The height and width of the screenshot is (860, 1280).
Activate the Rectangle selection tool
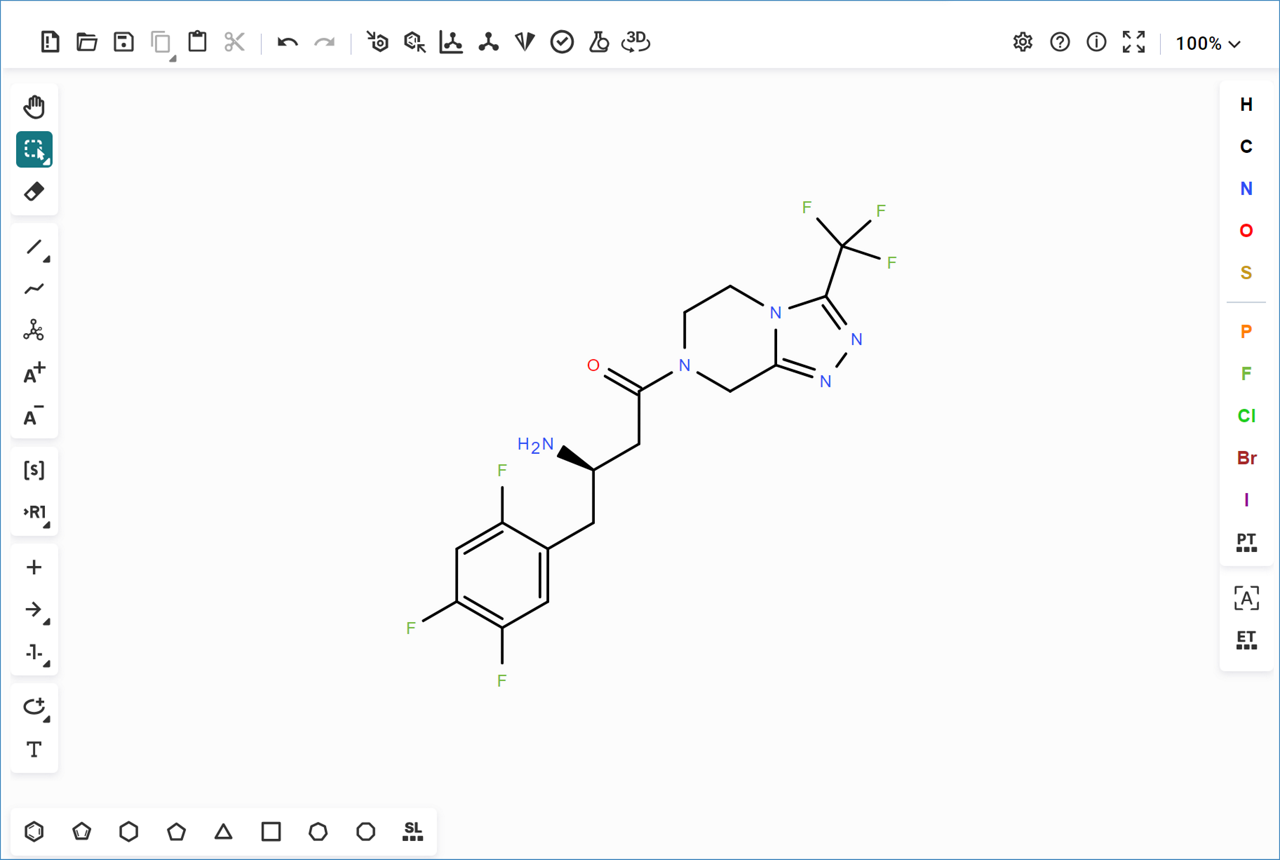pos(34,149)
